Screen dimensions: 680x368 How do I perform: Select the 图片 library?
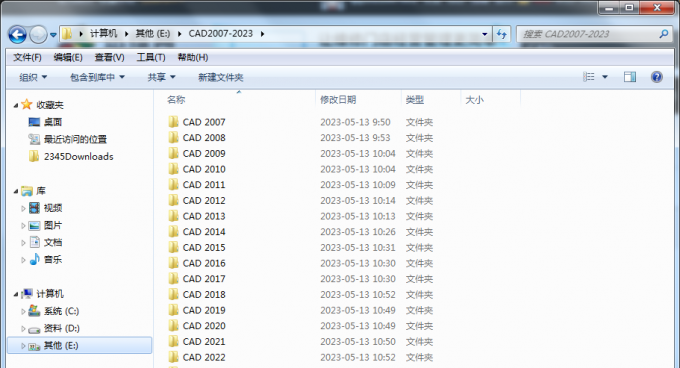pyautogui.click(x=53, y=225)
